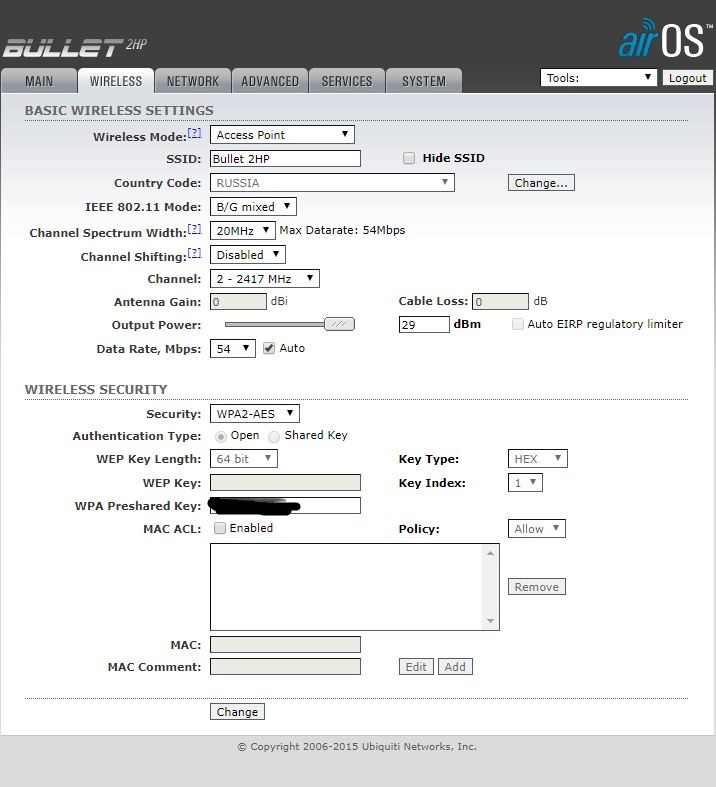This screenshot has height=787, width=716.
Task: Click the Output Power dBm value field
Action: 424,324
